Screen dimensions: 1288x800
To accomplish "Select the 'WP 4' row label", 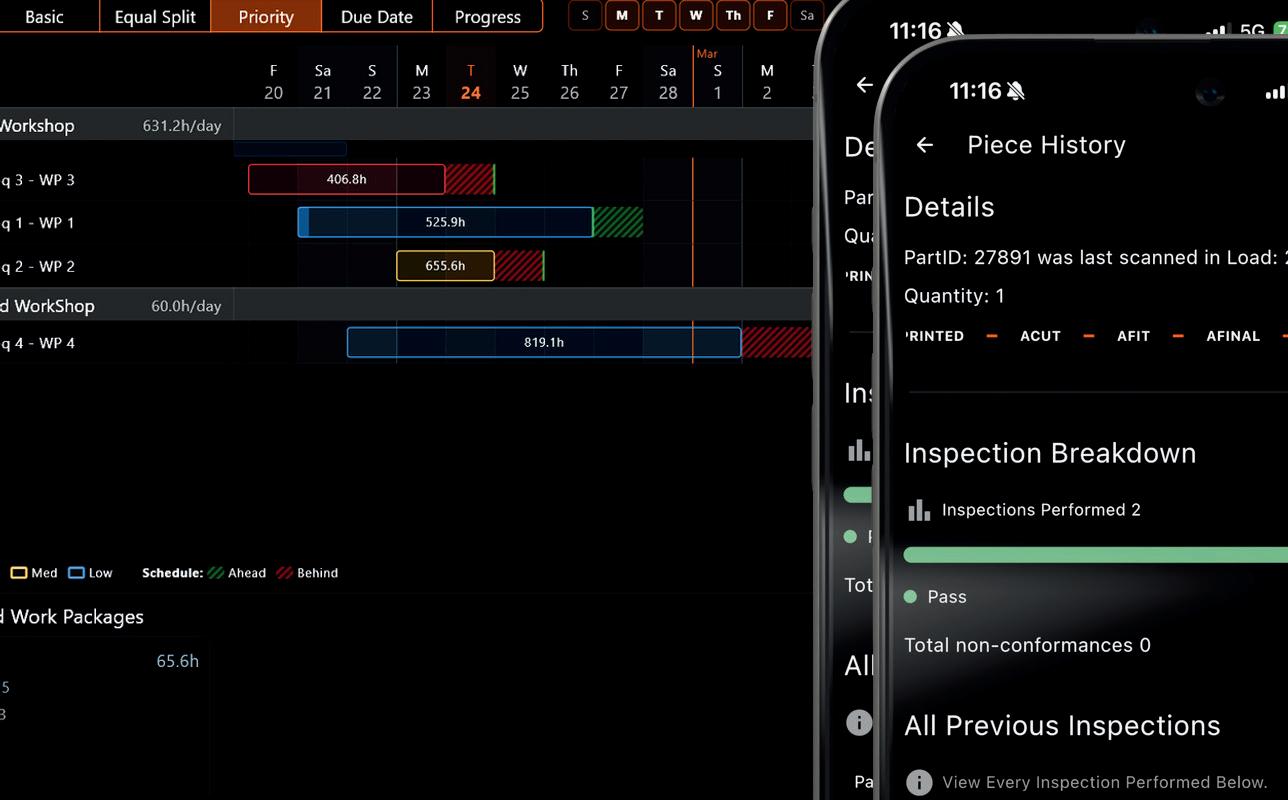I will coord(38,343).
